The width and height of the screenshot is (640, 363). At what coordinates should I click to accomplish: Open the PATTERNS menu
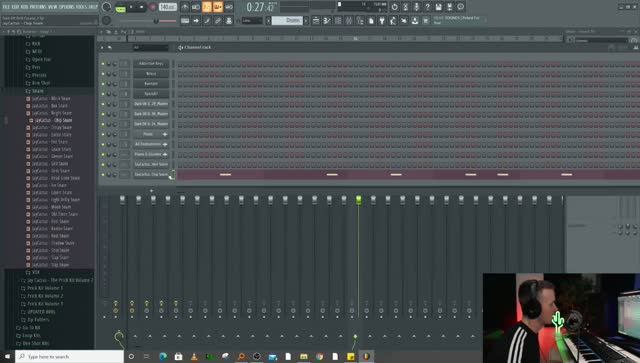[x=38, y=7]
